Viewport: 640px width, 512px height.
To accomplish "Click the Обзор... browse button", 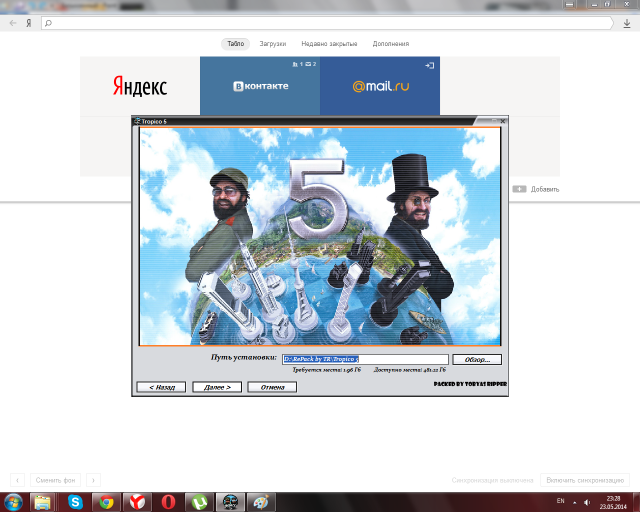I will click(476, 359).
